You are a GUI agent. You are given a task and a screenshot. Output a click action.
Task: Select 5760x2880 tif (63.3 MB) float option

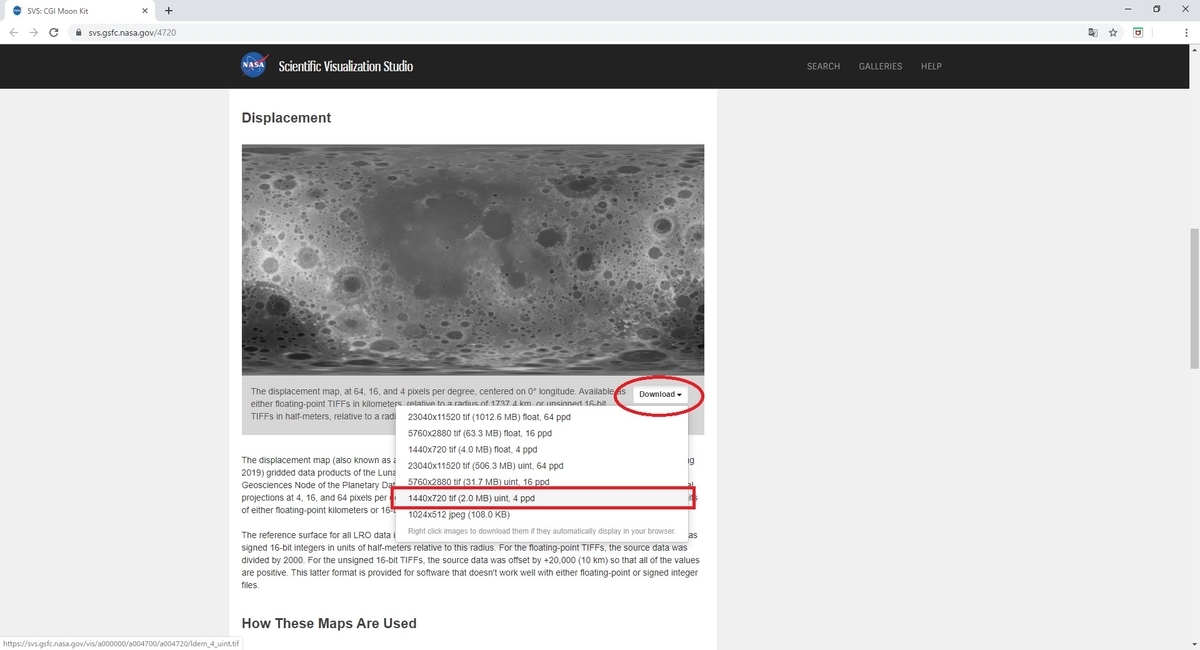pyautogui.click(x=541, y=433)
